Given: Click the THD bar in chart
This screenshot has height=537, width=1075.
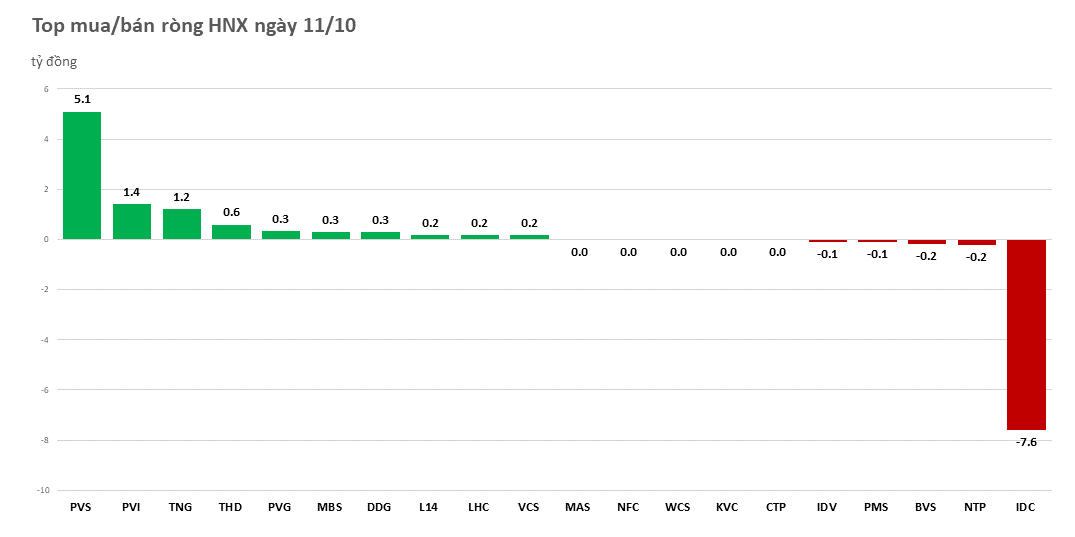Looking at the screenshot, I should [x=231, y=232].
